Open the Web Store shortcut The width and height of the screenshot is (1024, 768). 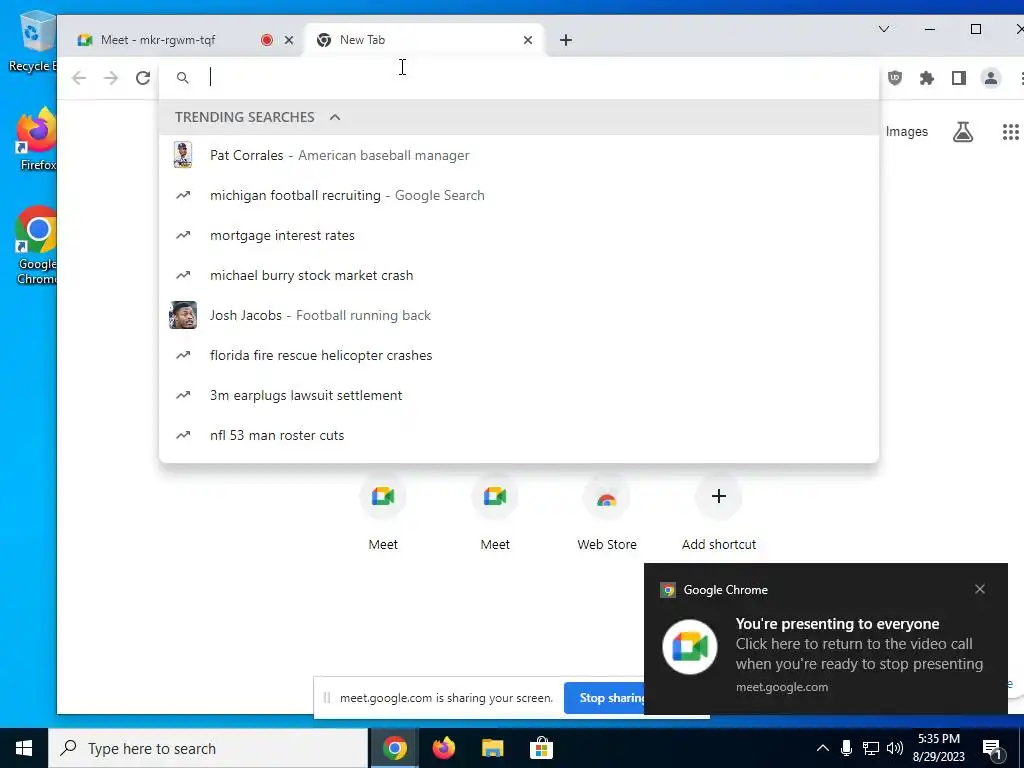click(x=607, y=514)
